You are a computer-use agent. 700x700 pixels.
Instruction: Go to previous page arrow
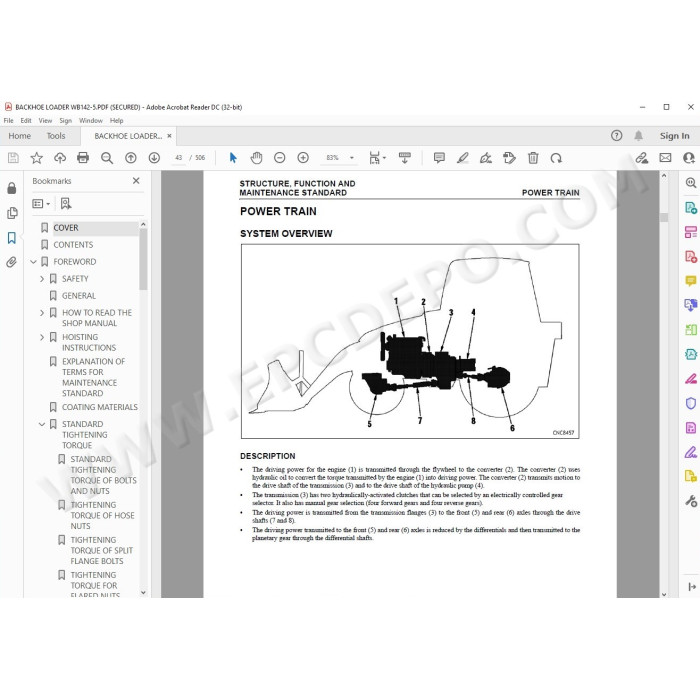(x=131, y=158)
